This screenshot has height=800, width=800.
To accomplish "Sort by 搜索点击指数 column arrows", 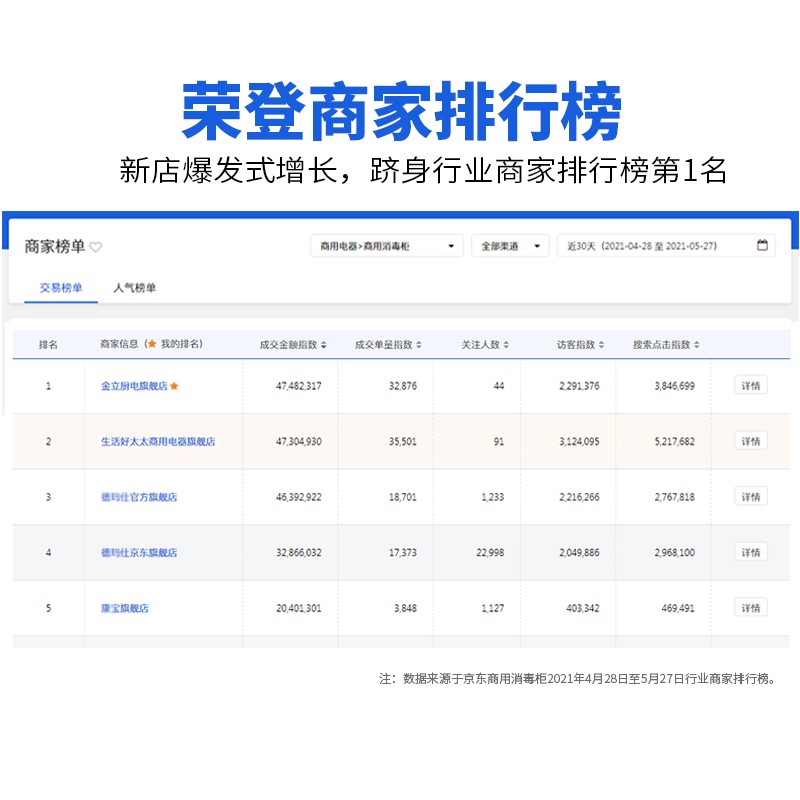I will coord(696,345).
